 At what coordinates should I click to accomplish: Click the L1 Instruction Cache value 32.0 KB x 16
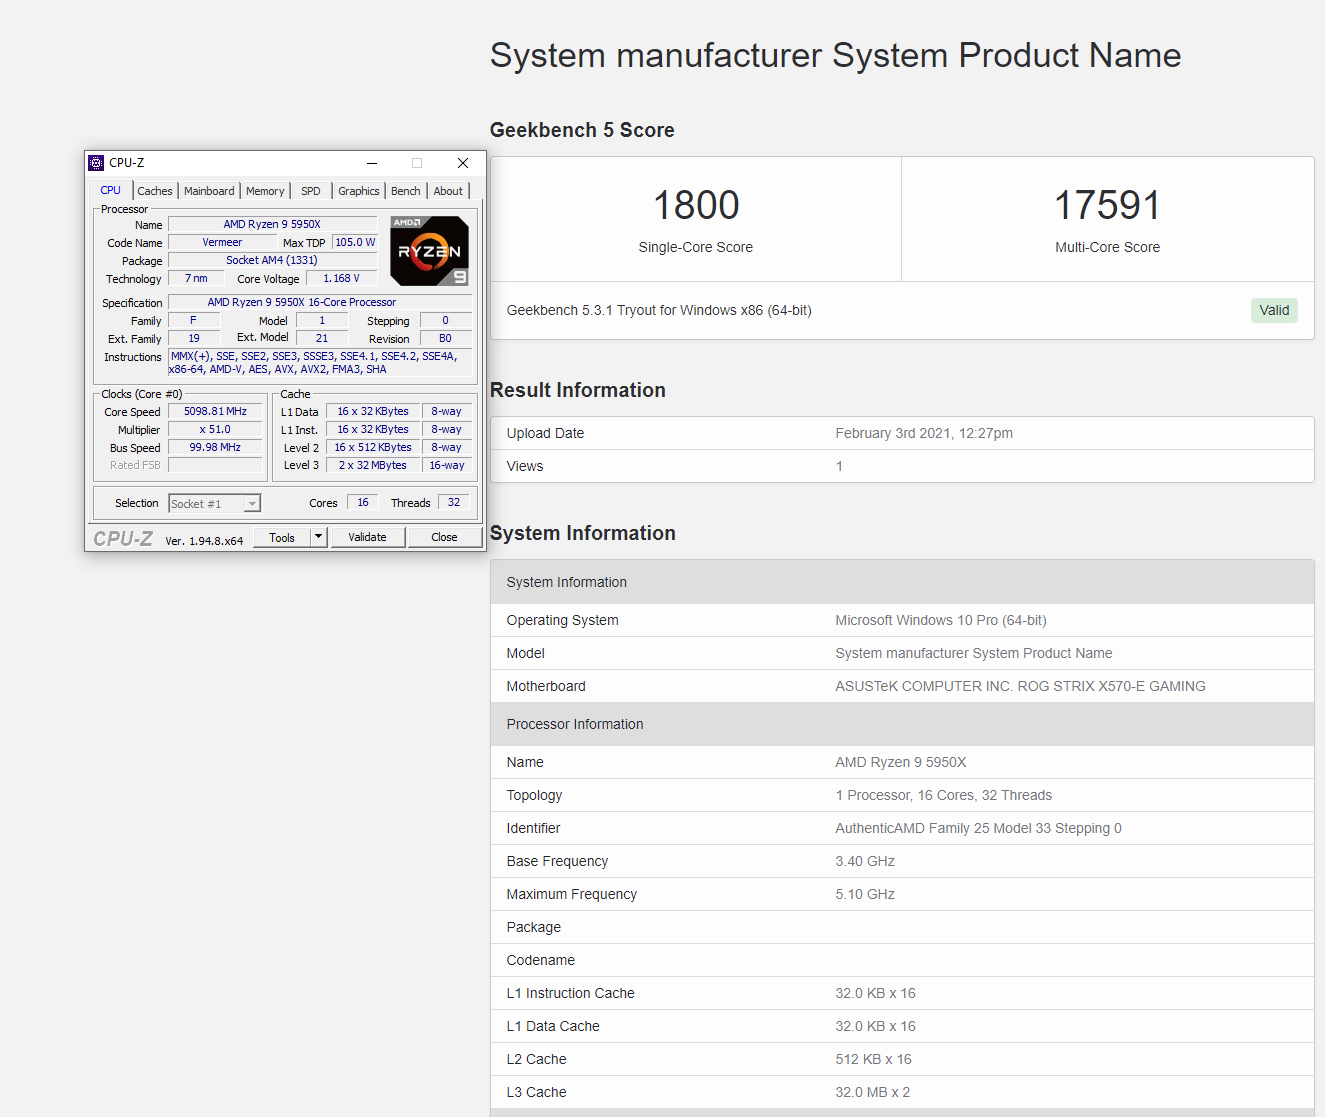pos(875,993)
